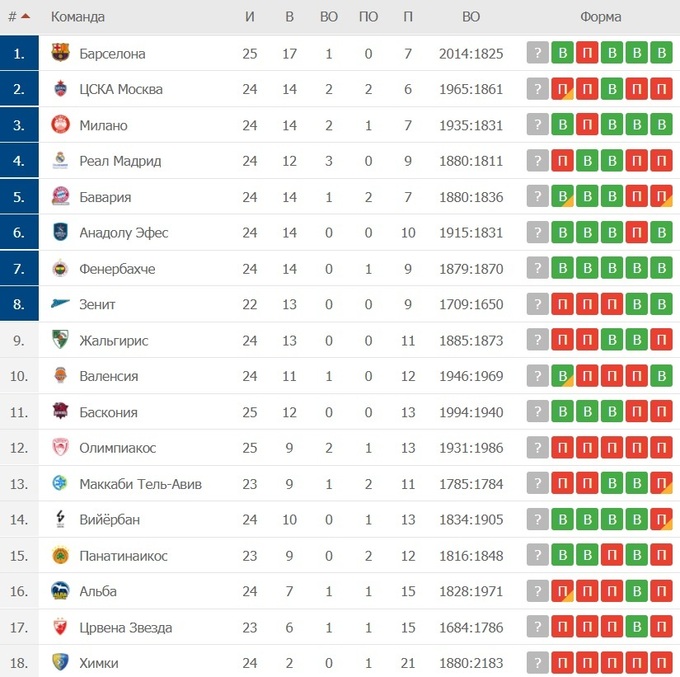680x677 pixels.
Task: Click the Zenit team logo
Action: tap(60, 304)
